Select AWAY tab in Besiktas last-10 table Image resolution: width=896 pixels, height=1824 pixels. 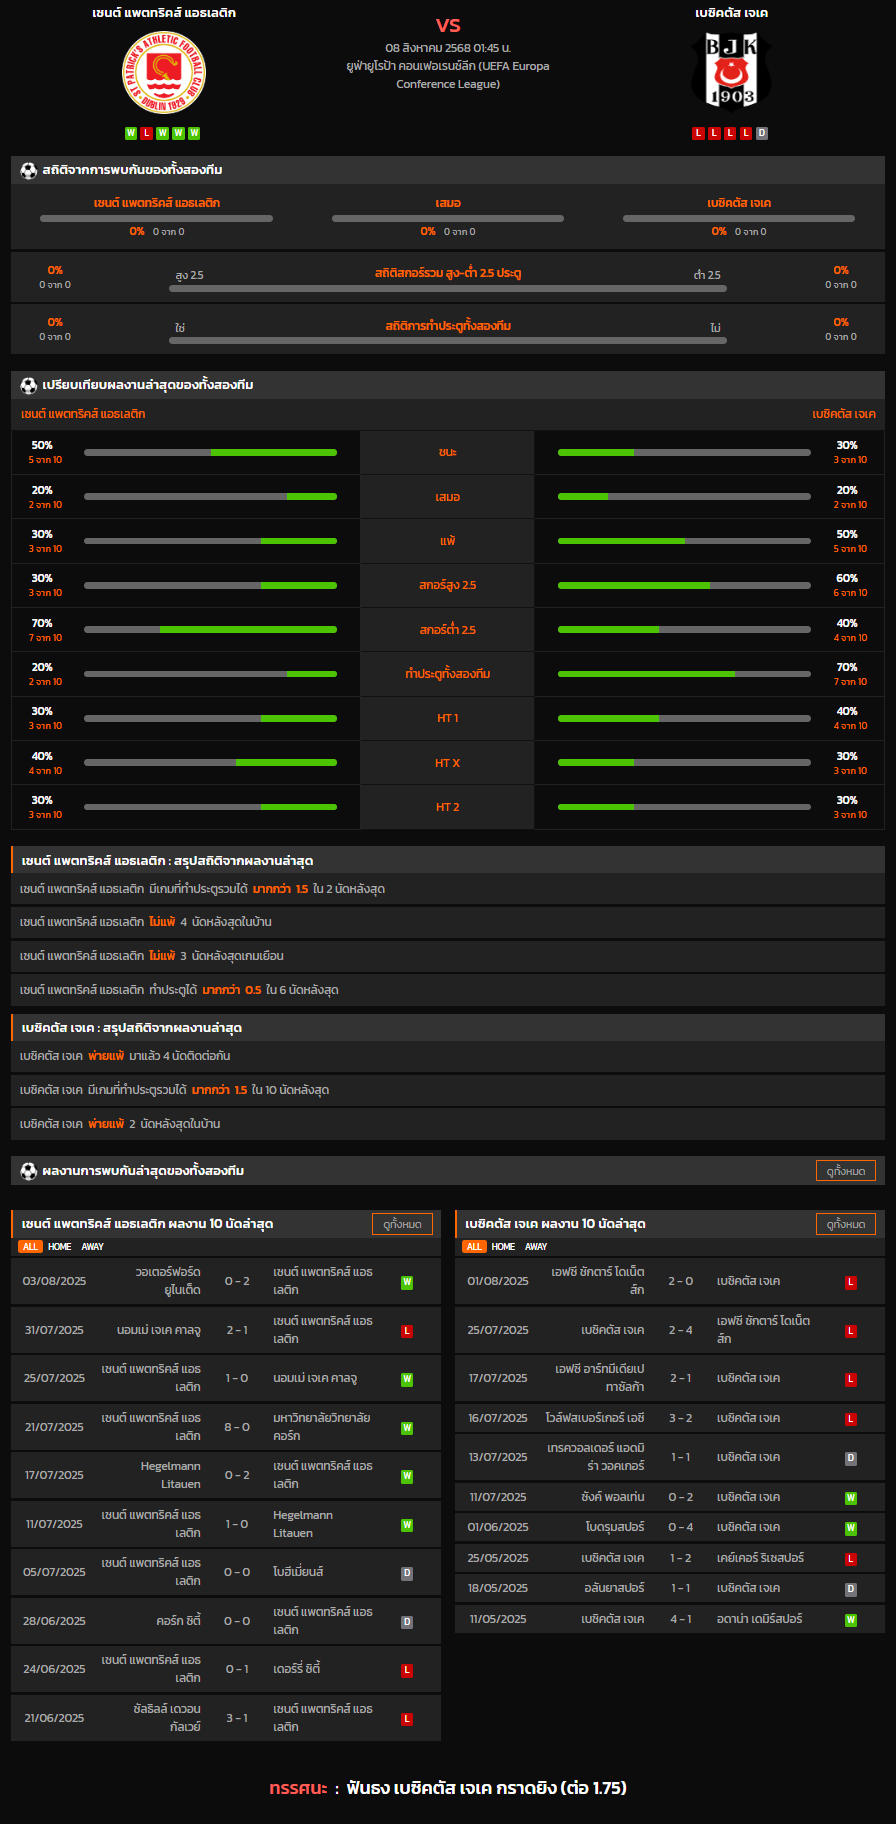tap(536, 1247)
